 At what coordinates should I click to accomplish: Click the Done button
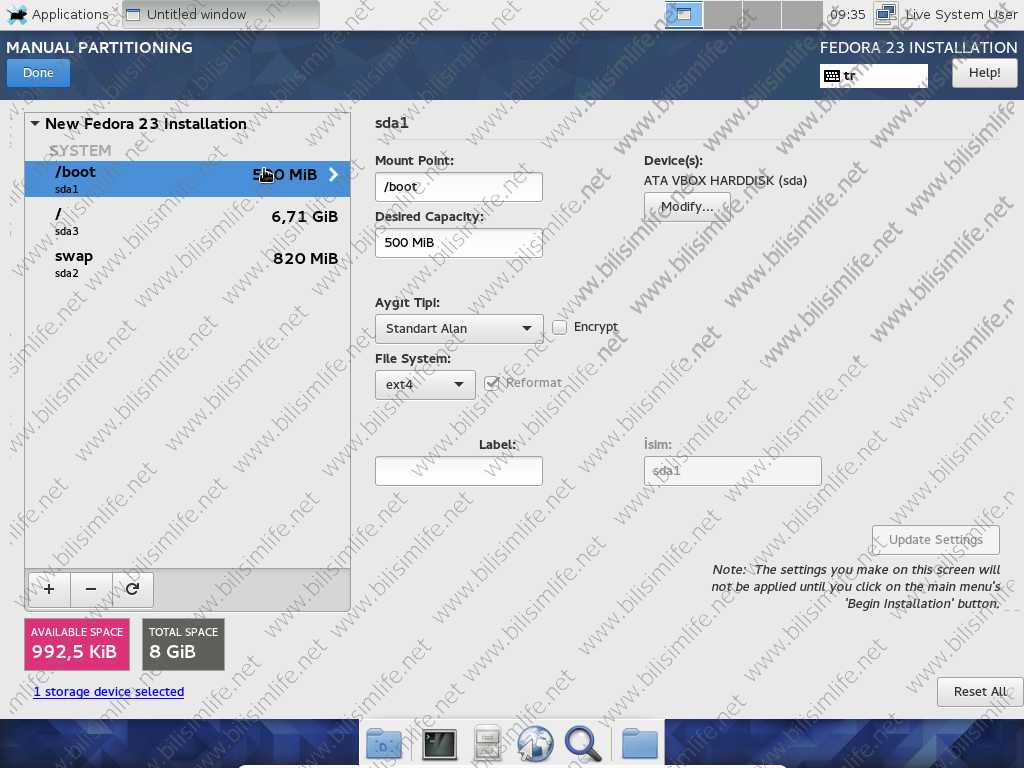click(x=39, y=73)
